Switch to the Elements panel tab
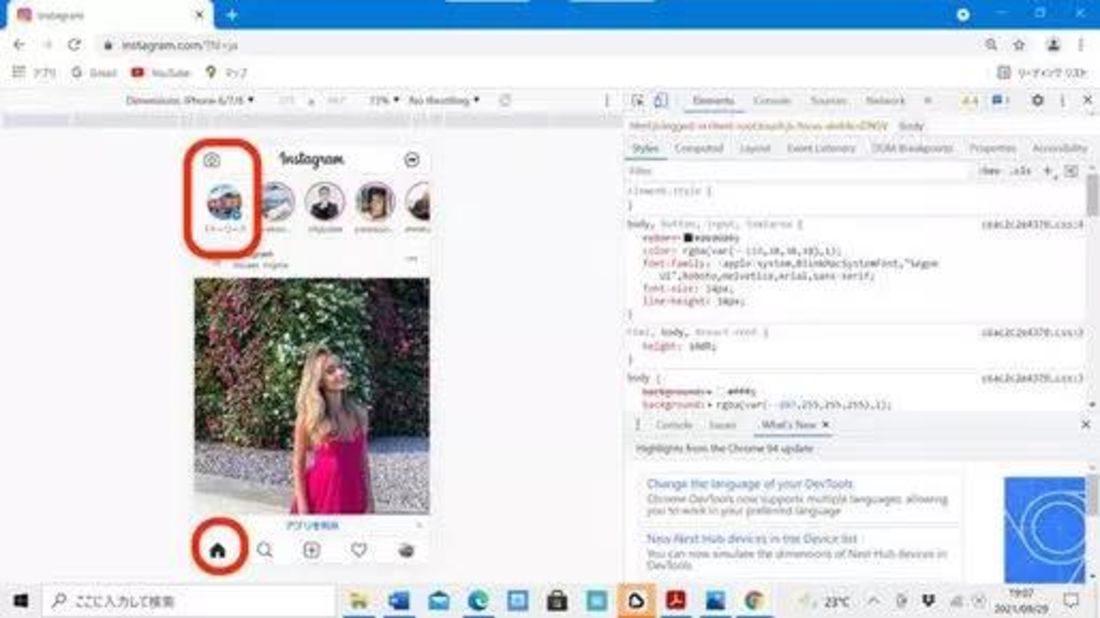 click(713, 101)
